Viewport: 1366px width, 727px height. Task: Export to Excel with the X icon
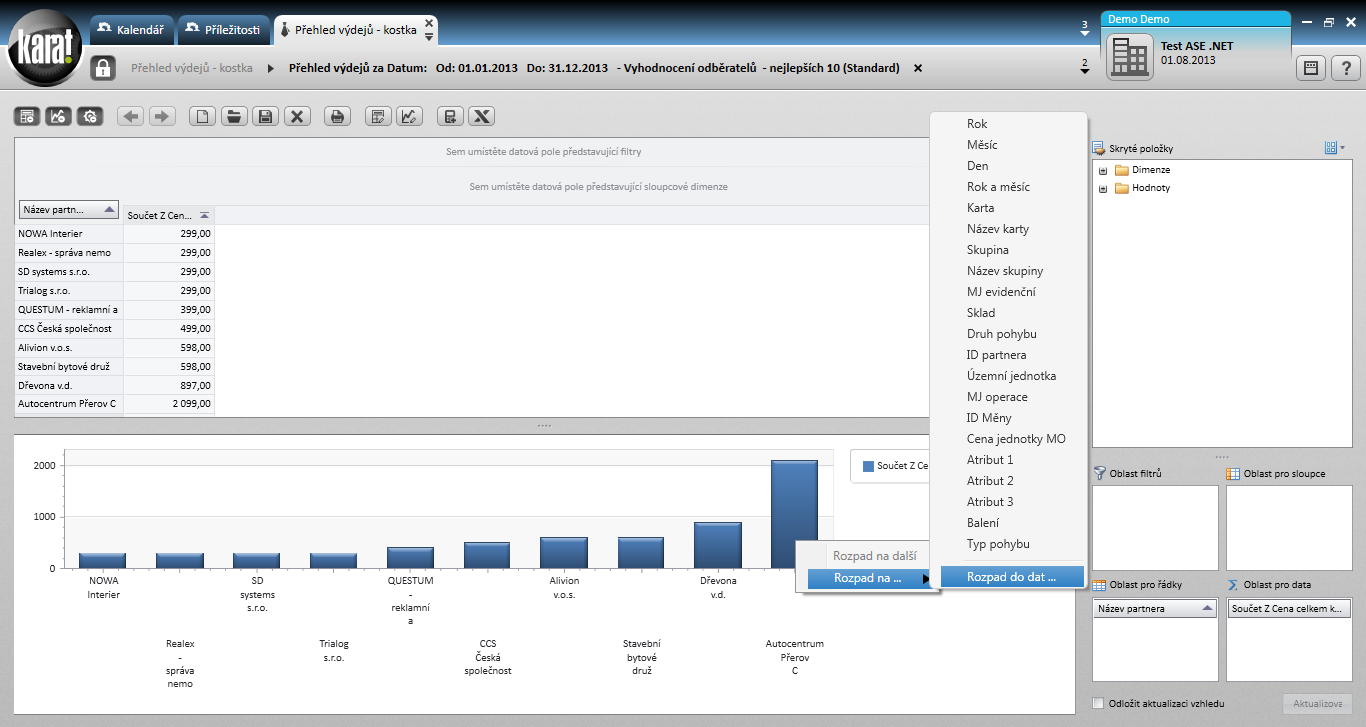[481, 117]
